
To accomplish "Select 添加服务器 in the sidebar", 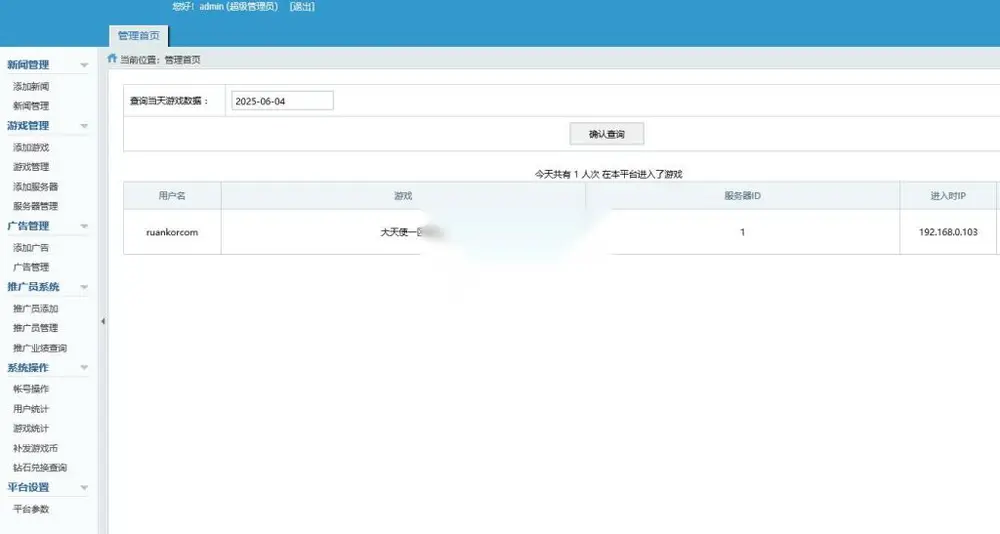I will [x=35, y=186].
